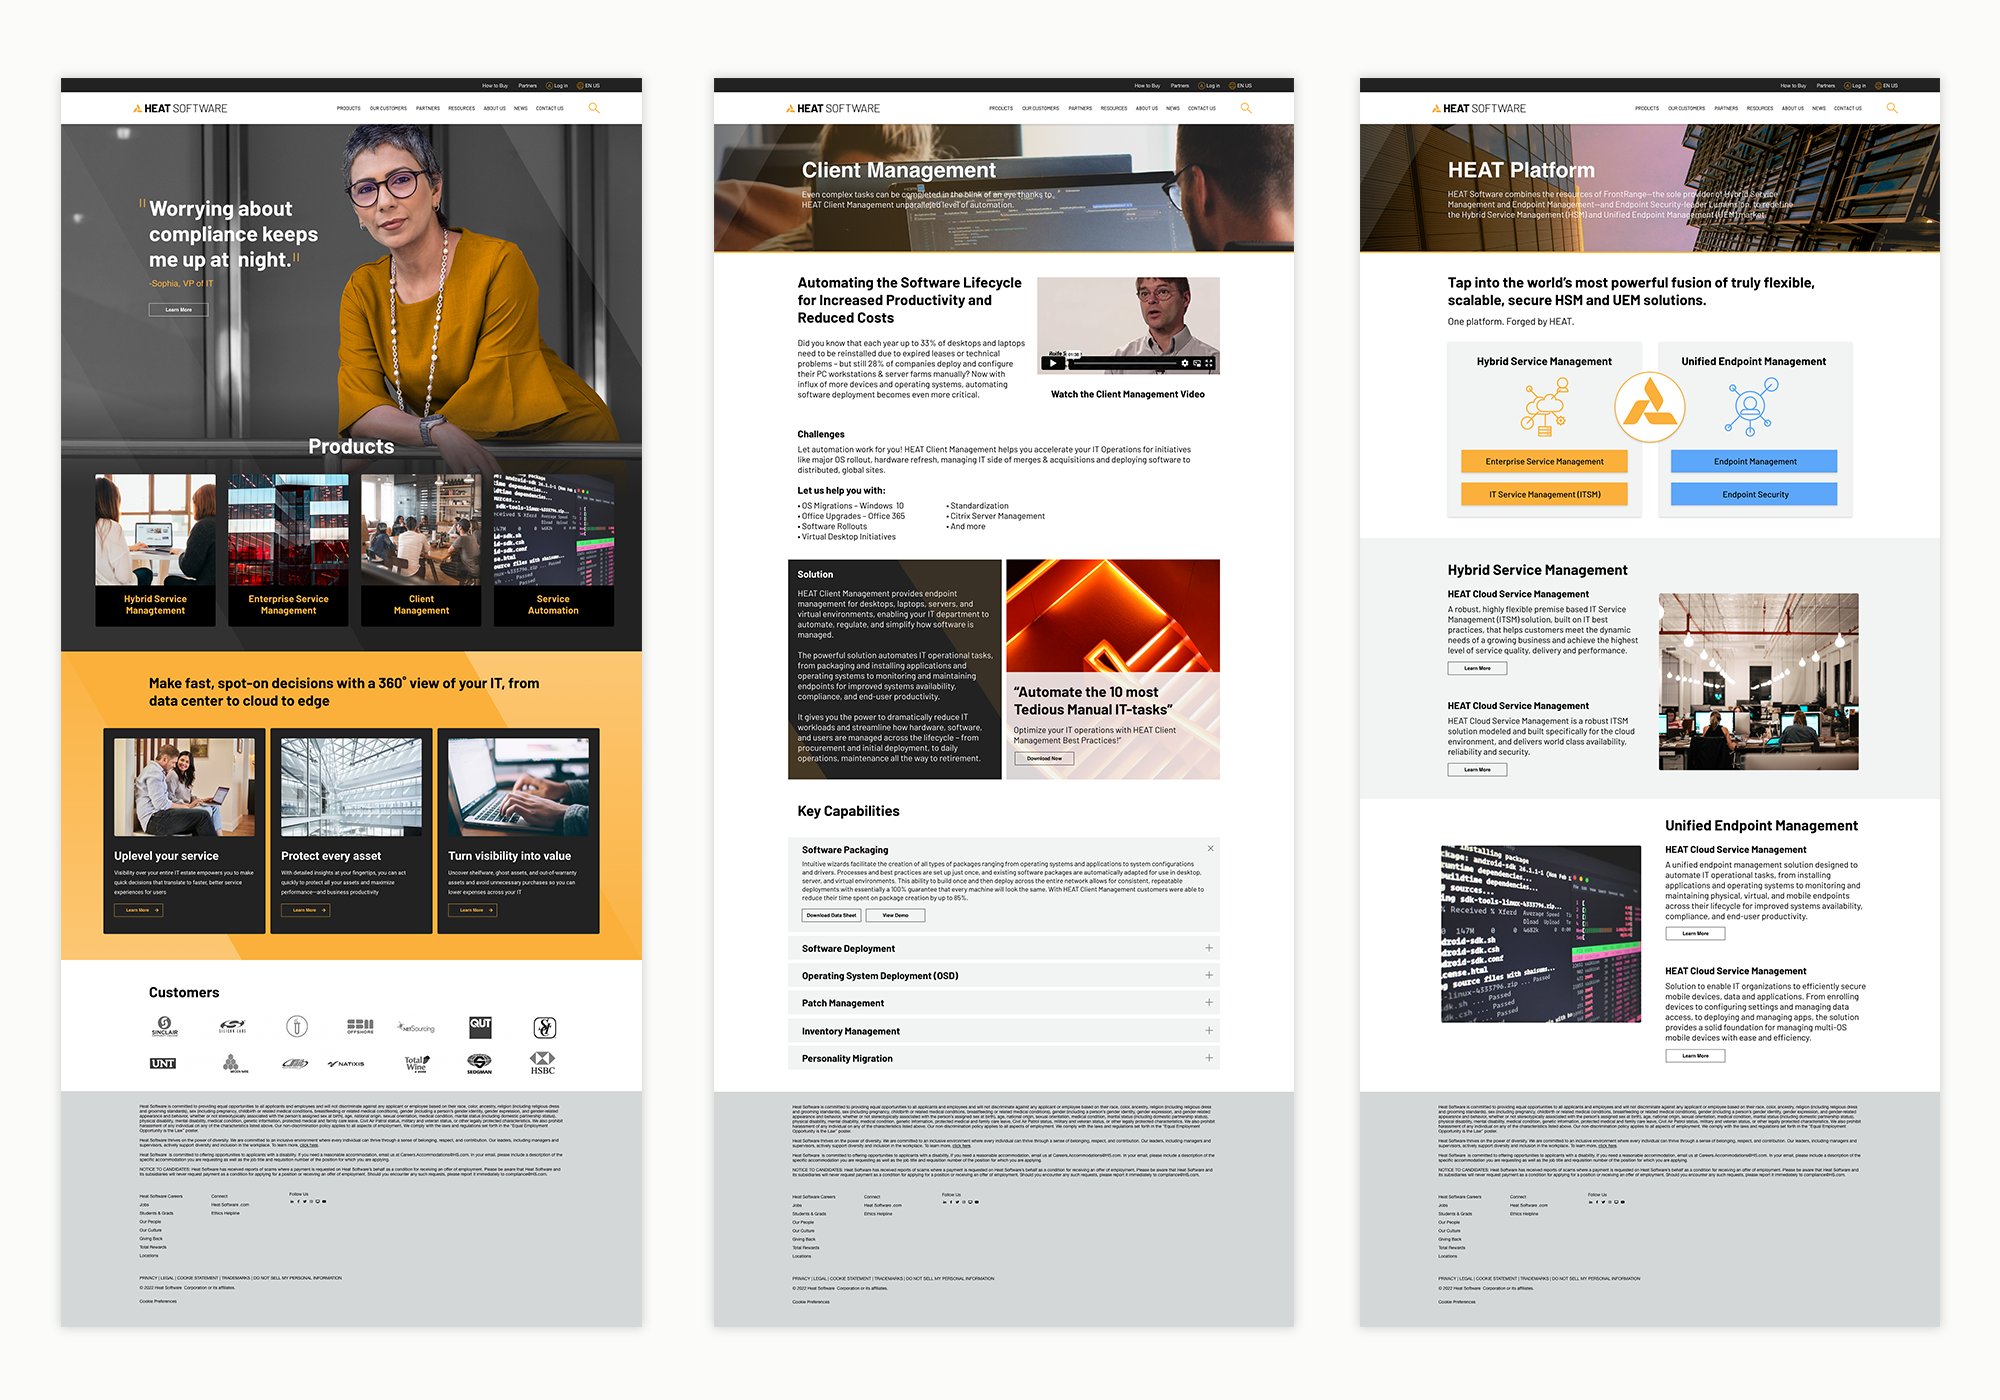The height and width of the screenshot is (1400, 2000).
Task: Expand the Software Deployment accordion
Action: pos(1004,948)
